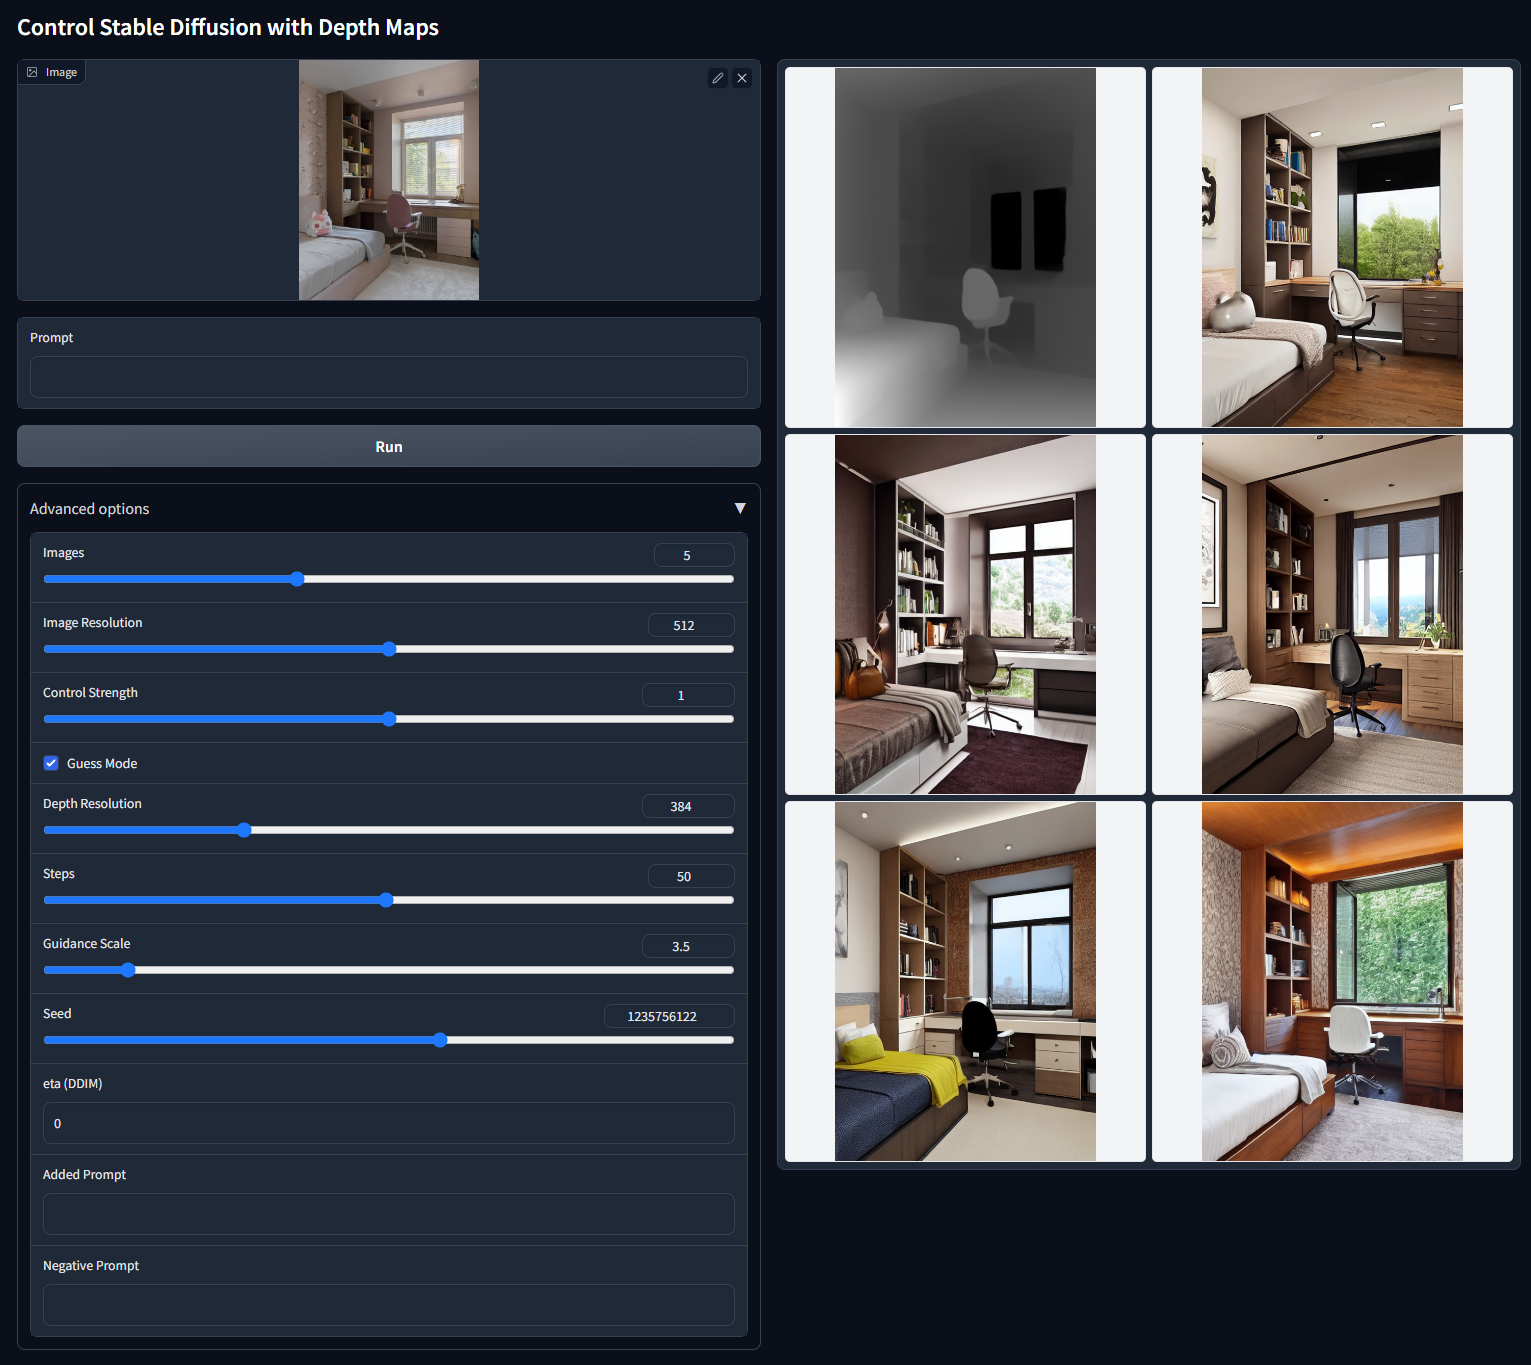Click the Control Strength value box
1531x1365 pixels.
point(688,695)
